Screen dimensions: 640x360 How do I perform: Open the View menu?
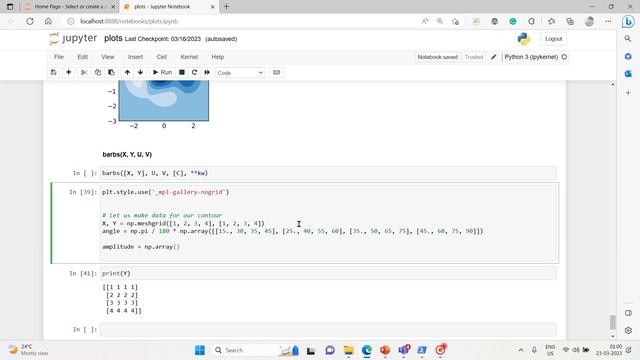click(x=108, y=57)
